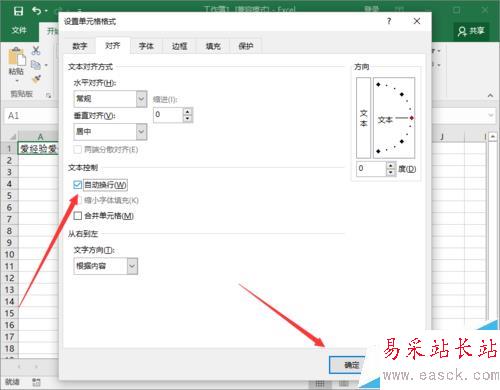Click the help question mark in dialog
This screenshot has height=390, width=500.
point(389,21)
